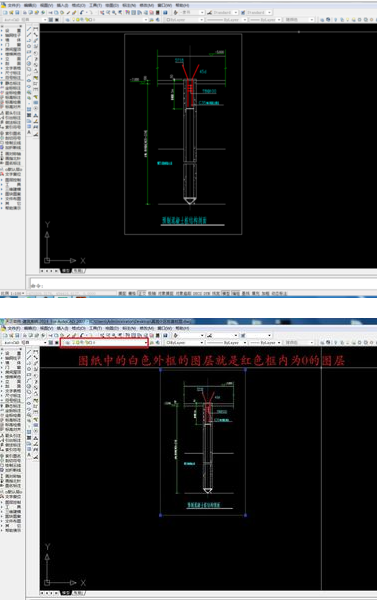Open the ByLayer linetype dropdown in the lower window

(x=227, y=342)
